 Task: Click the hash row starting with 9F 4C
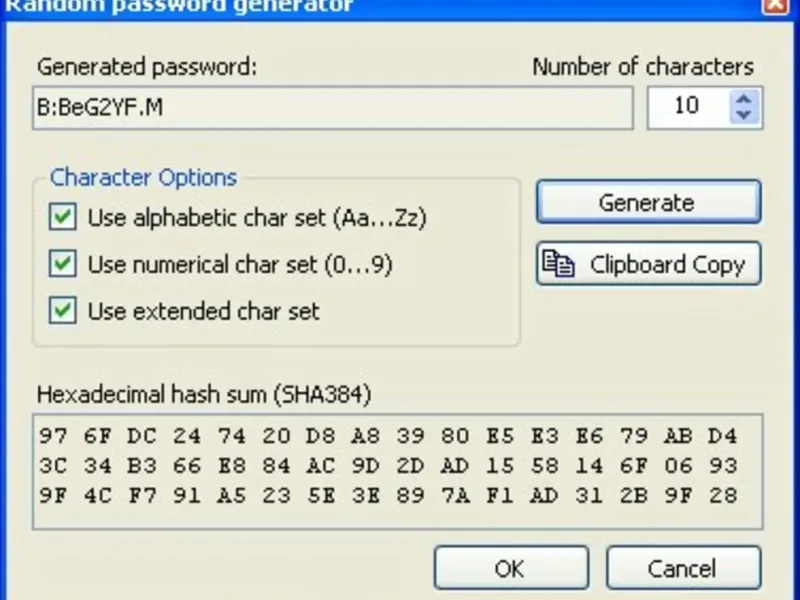pyautogui.click(x=388, y=494)
